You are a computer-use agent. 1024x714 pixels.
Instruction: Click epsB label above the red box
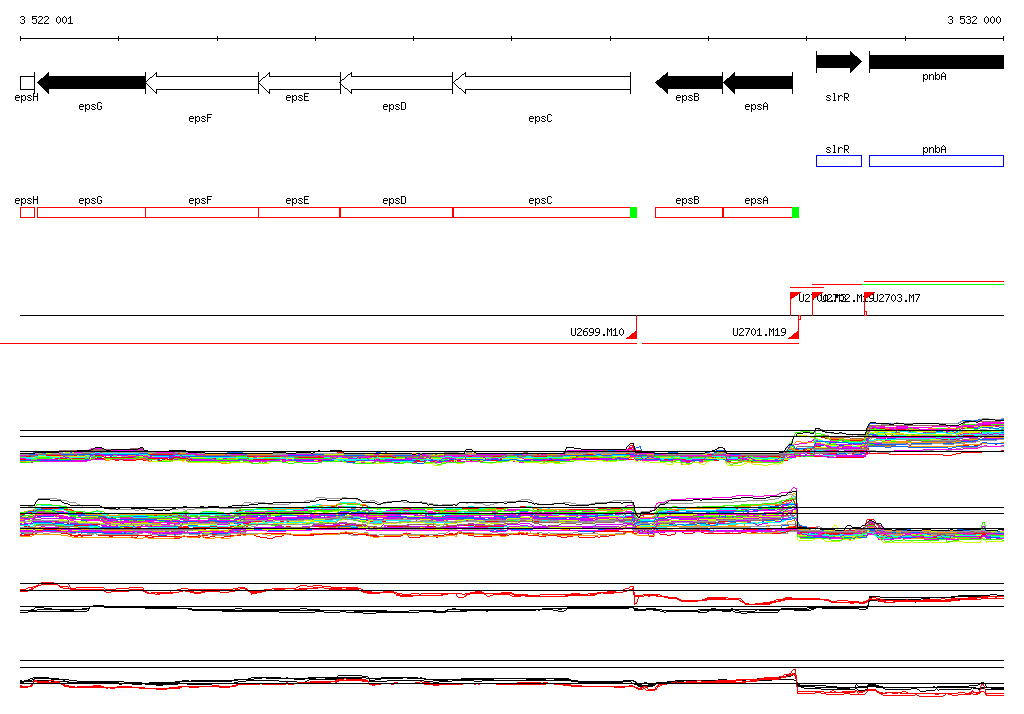point(687,200)
